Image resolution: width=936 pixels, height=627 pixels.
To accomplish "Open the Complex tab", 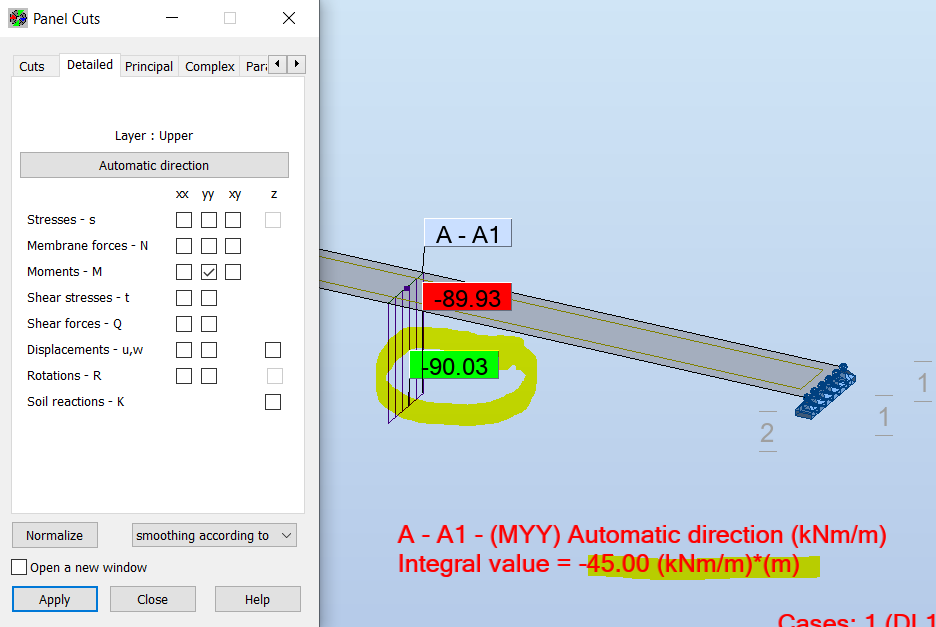I will (x=209, y=66).
